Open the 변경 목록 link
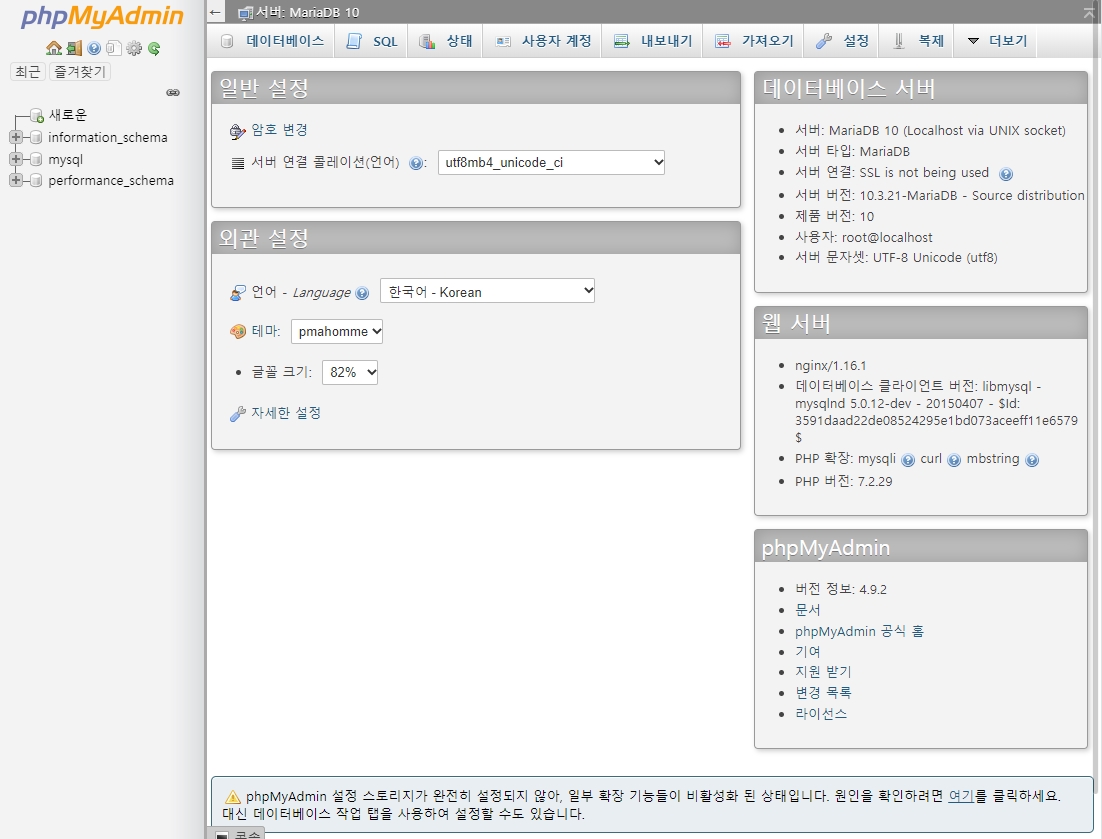 click(x=823, y=692)
